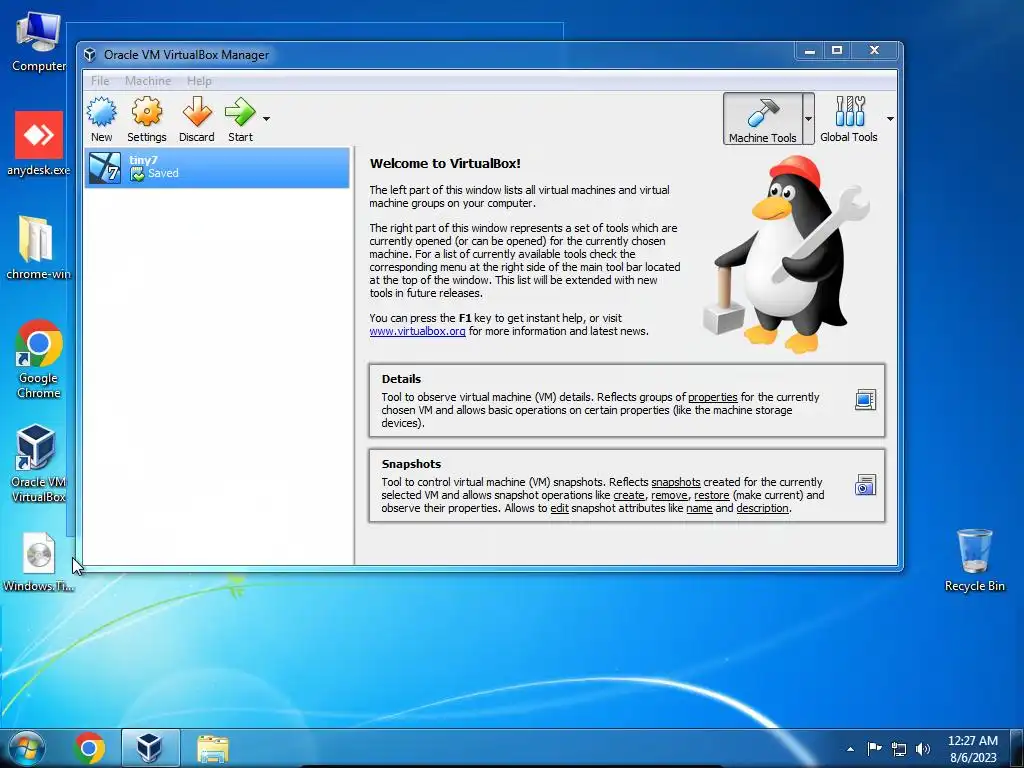Click the Welcome to VirtualBox! heading

(x=445, y=163)
